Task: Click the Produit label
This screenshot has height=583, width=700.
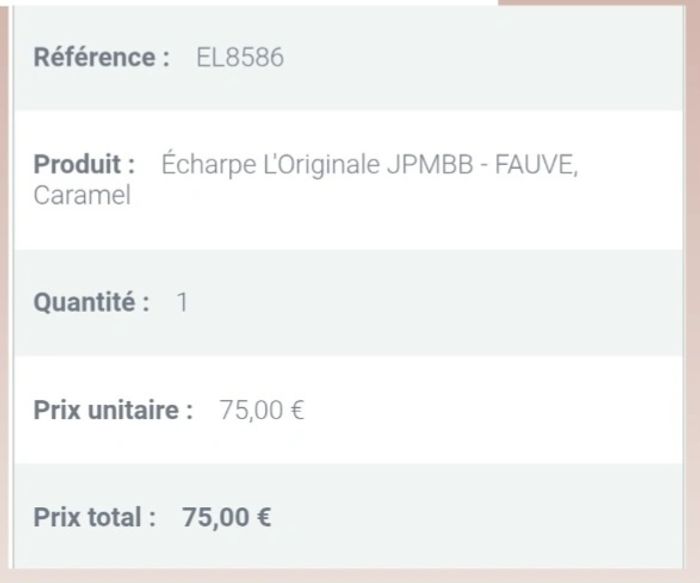Action: [84, 165]
